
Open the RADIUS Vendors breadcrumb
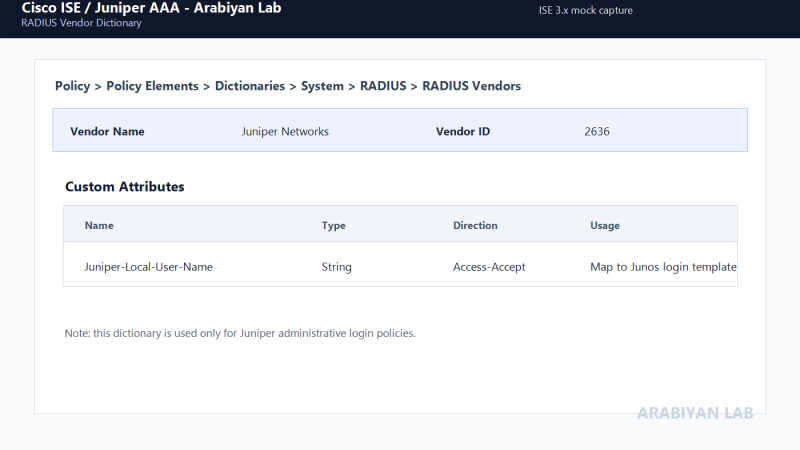point(471,86)
